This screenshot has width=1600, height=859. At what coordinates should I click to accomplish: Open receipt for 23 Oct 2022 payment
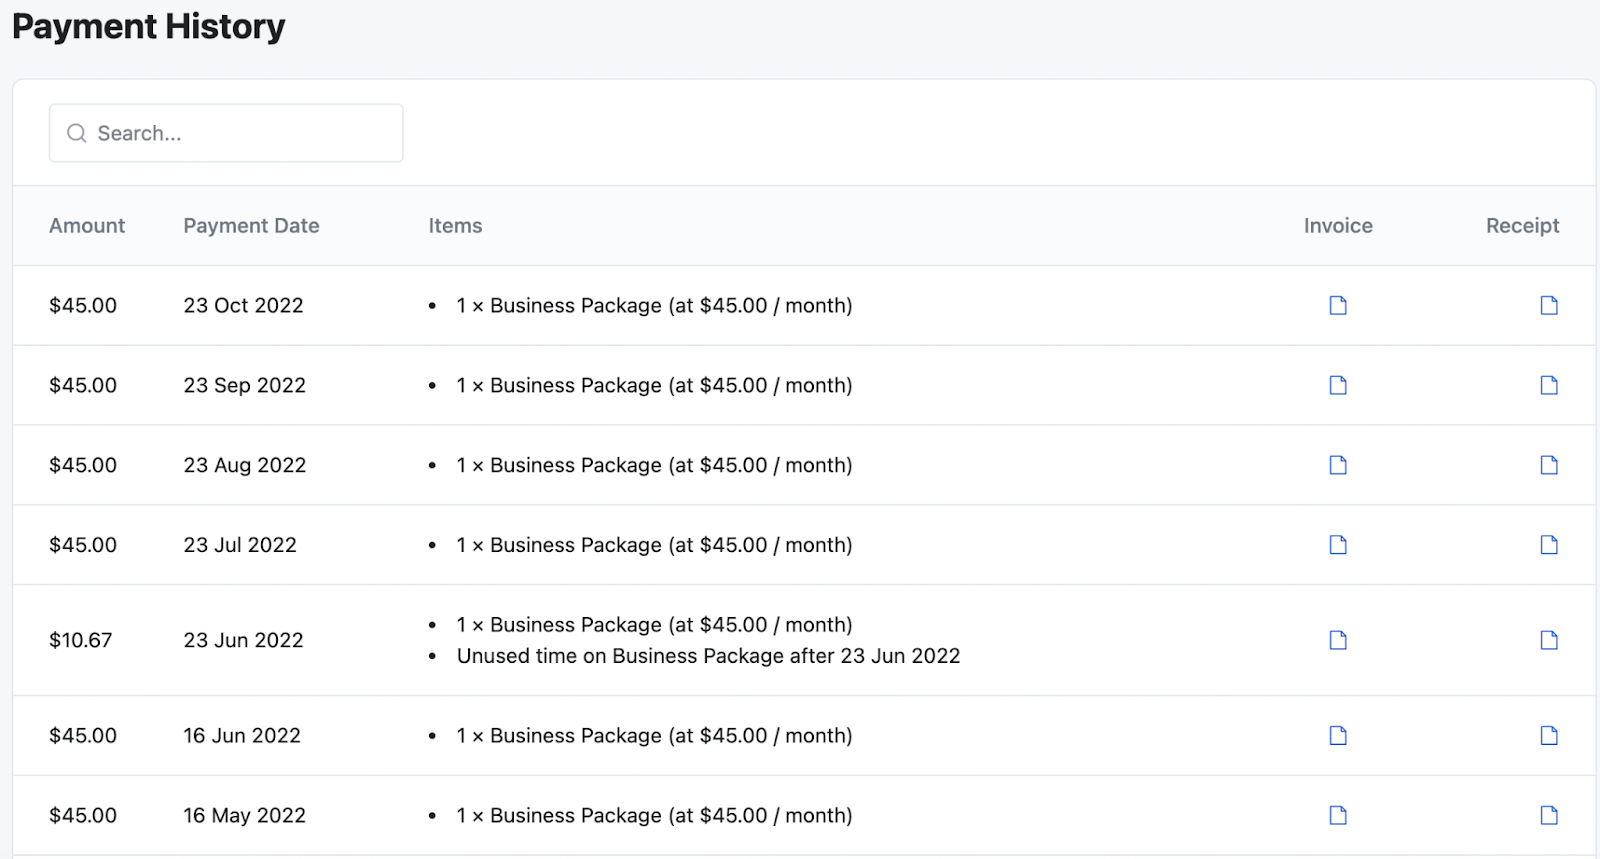pos(1549,305)
